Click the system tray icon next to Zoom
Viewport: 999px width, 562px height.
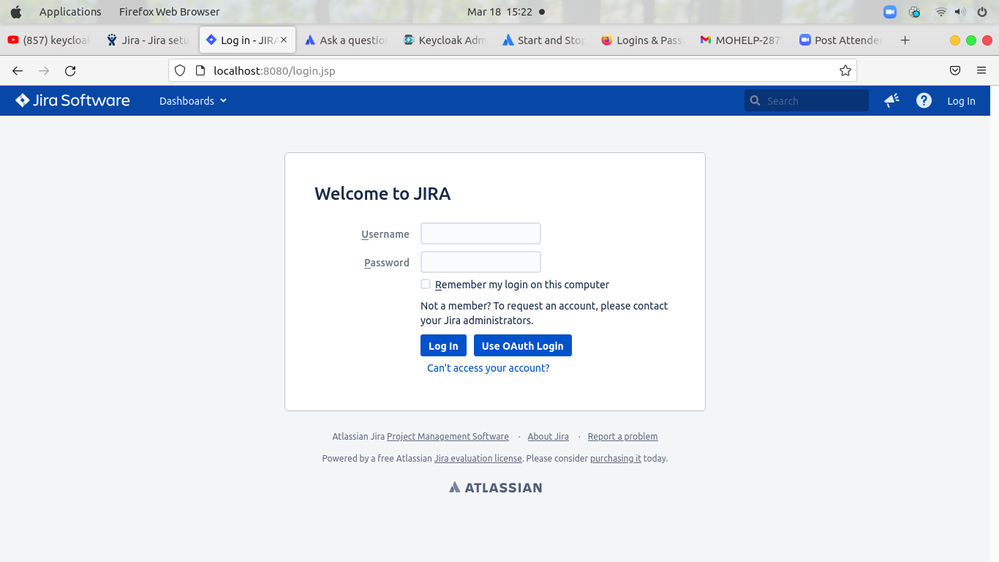click(x=914, y=12)
